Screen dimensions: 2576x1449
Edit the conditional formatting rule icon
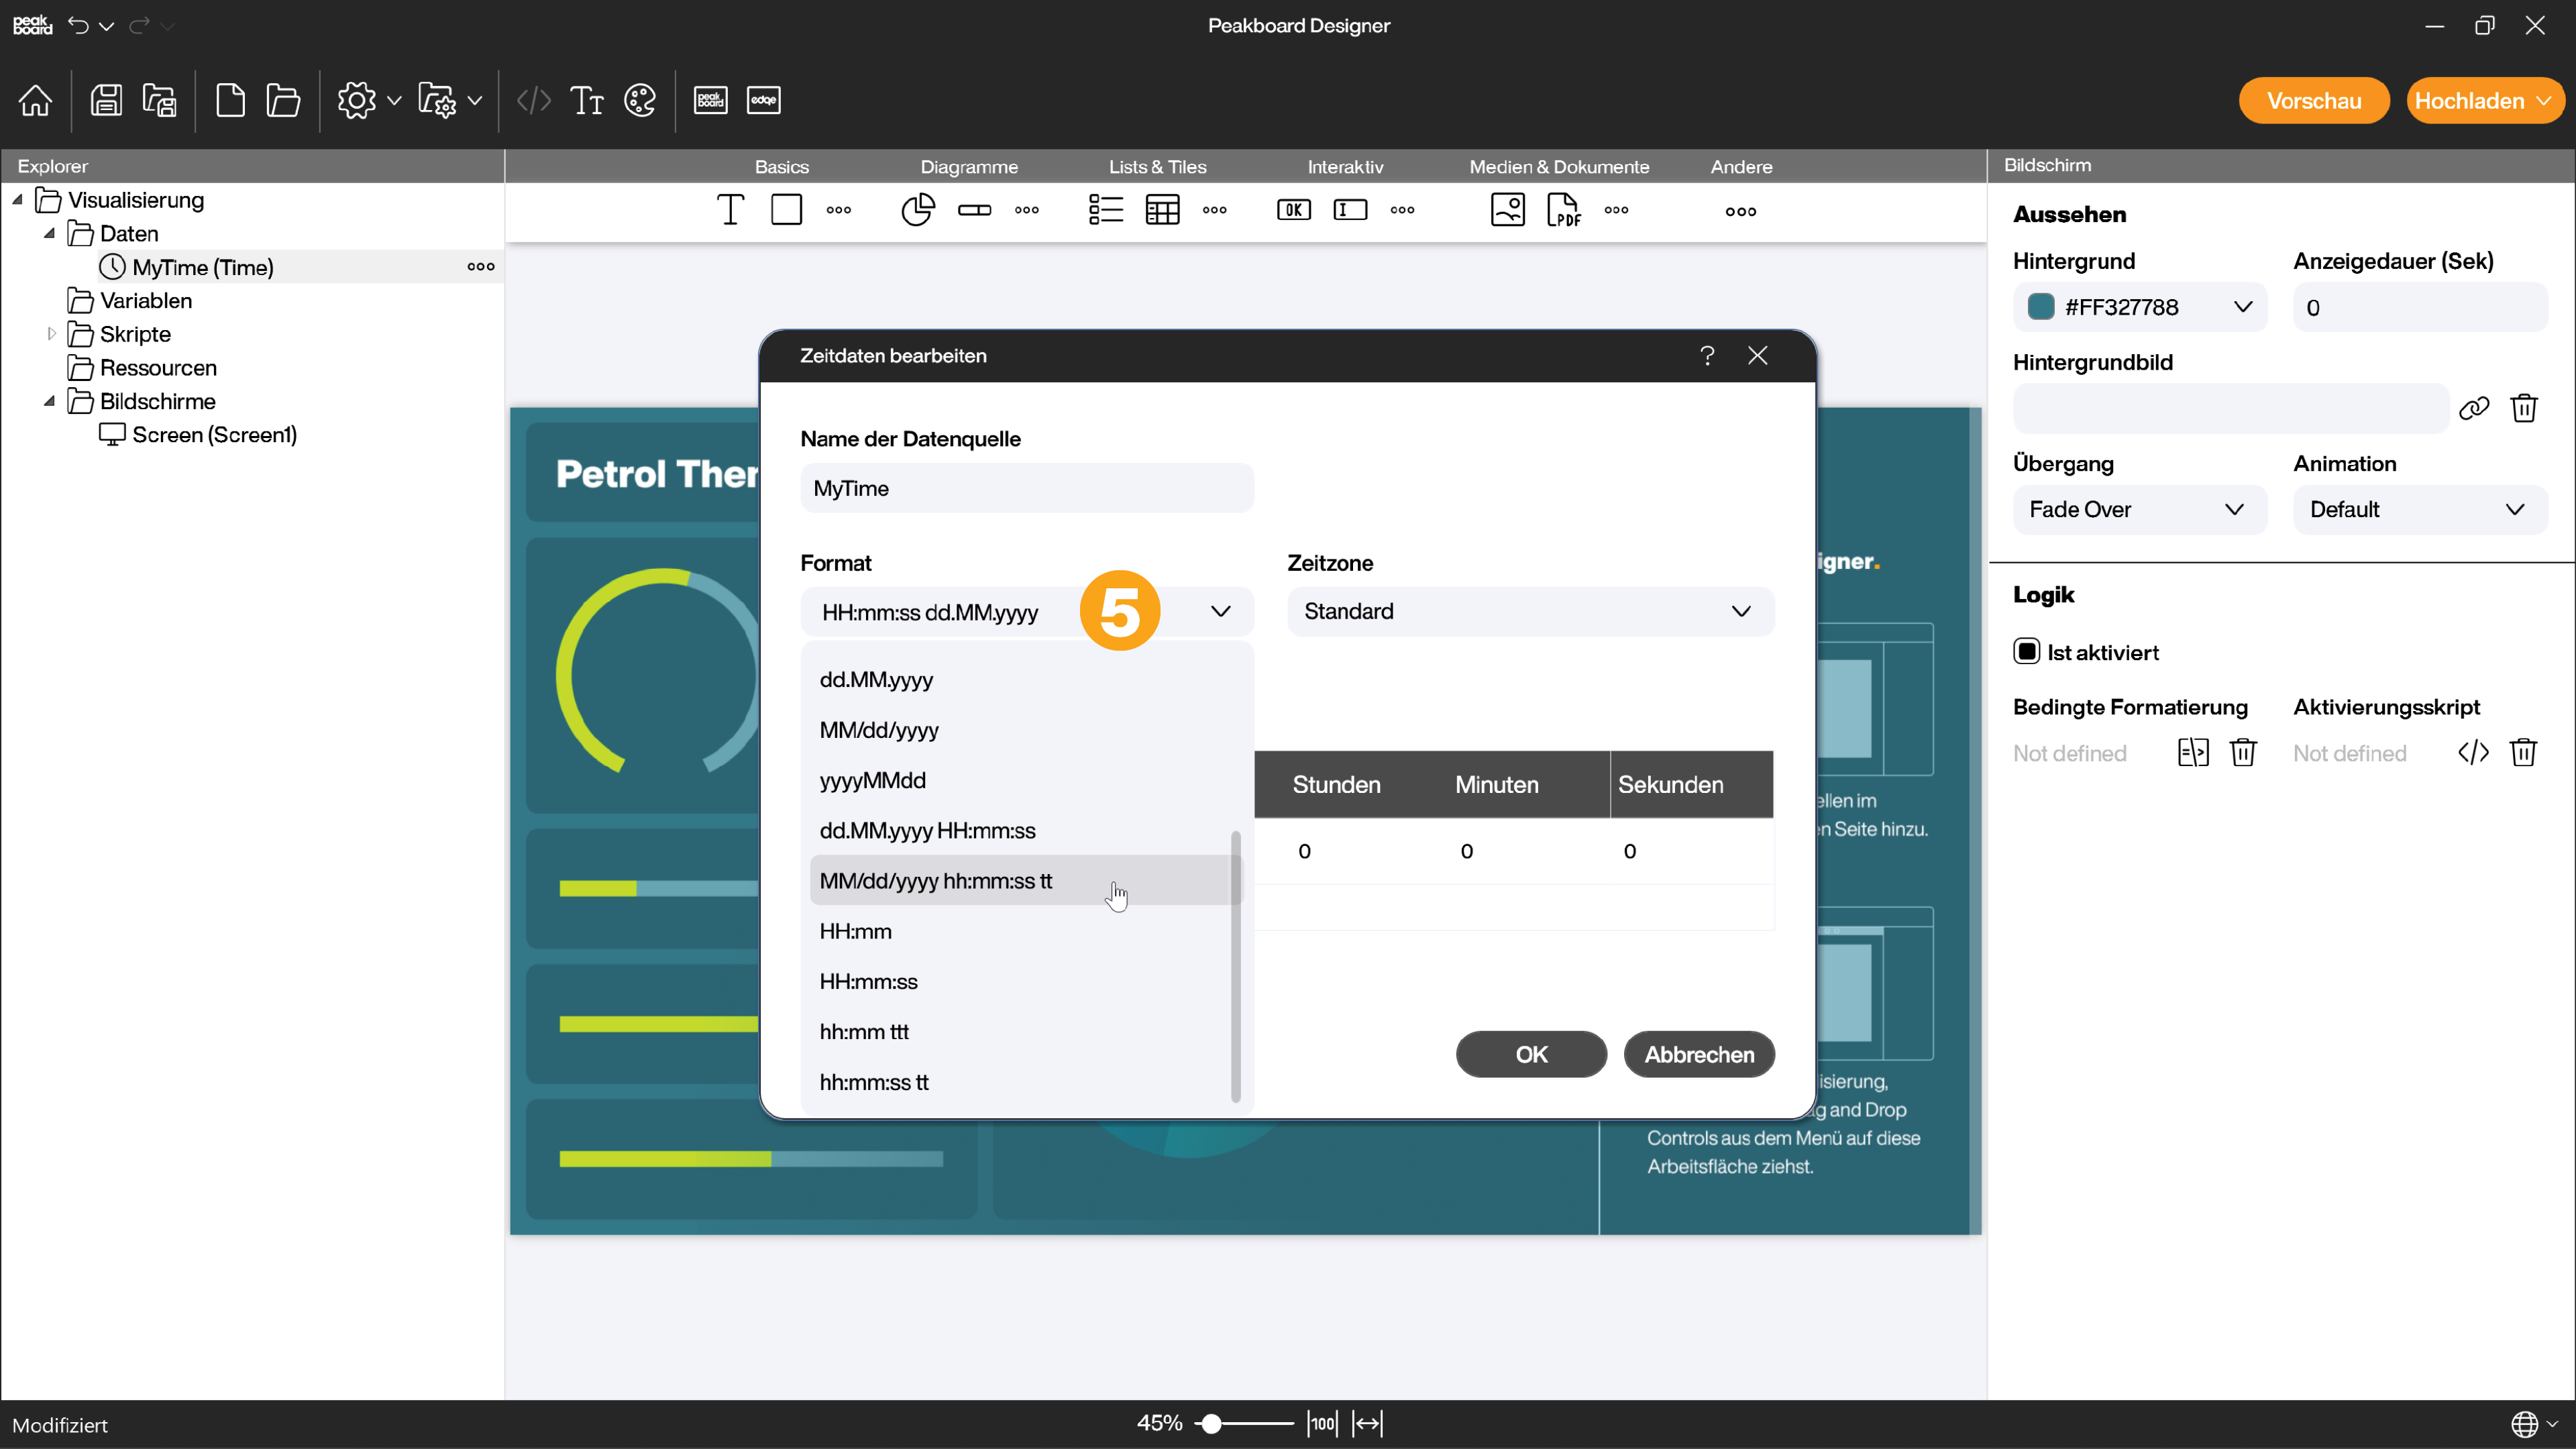(2193, 753)
